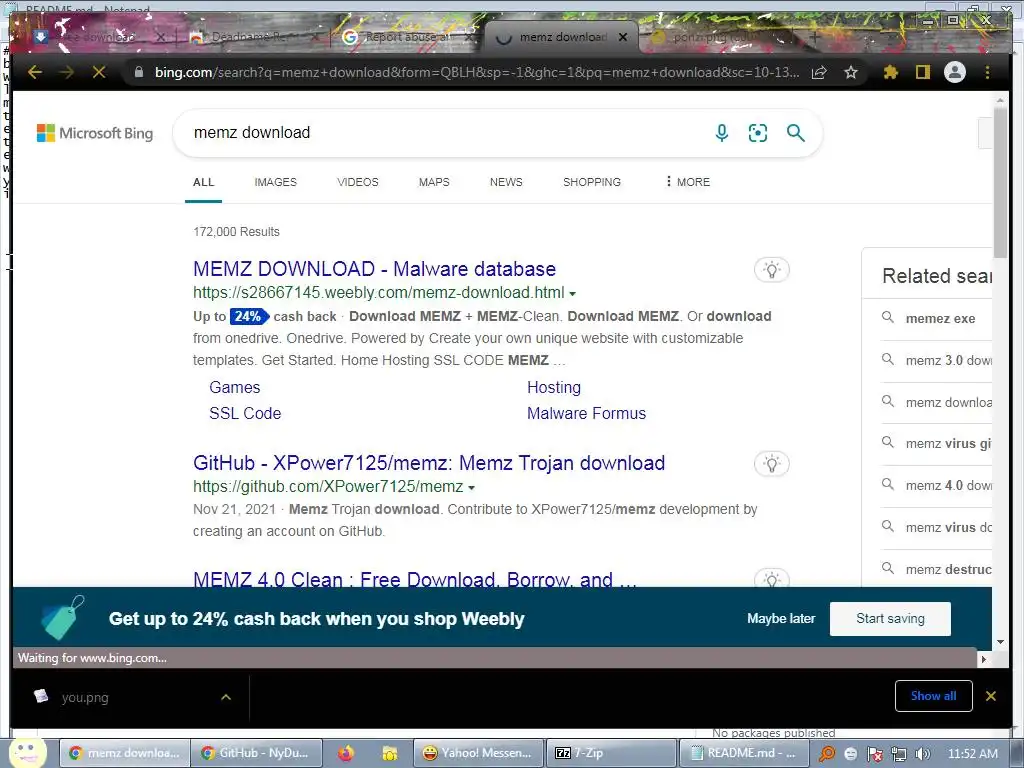Open the Chrome side panel icon
Viewport: 1024px width, 768px height.
[x=922, y=72]
